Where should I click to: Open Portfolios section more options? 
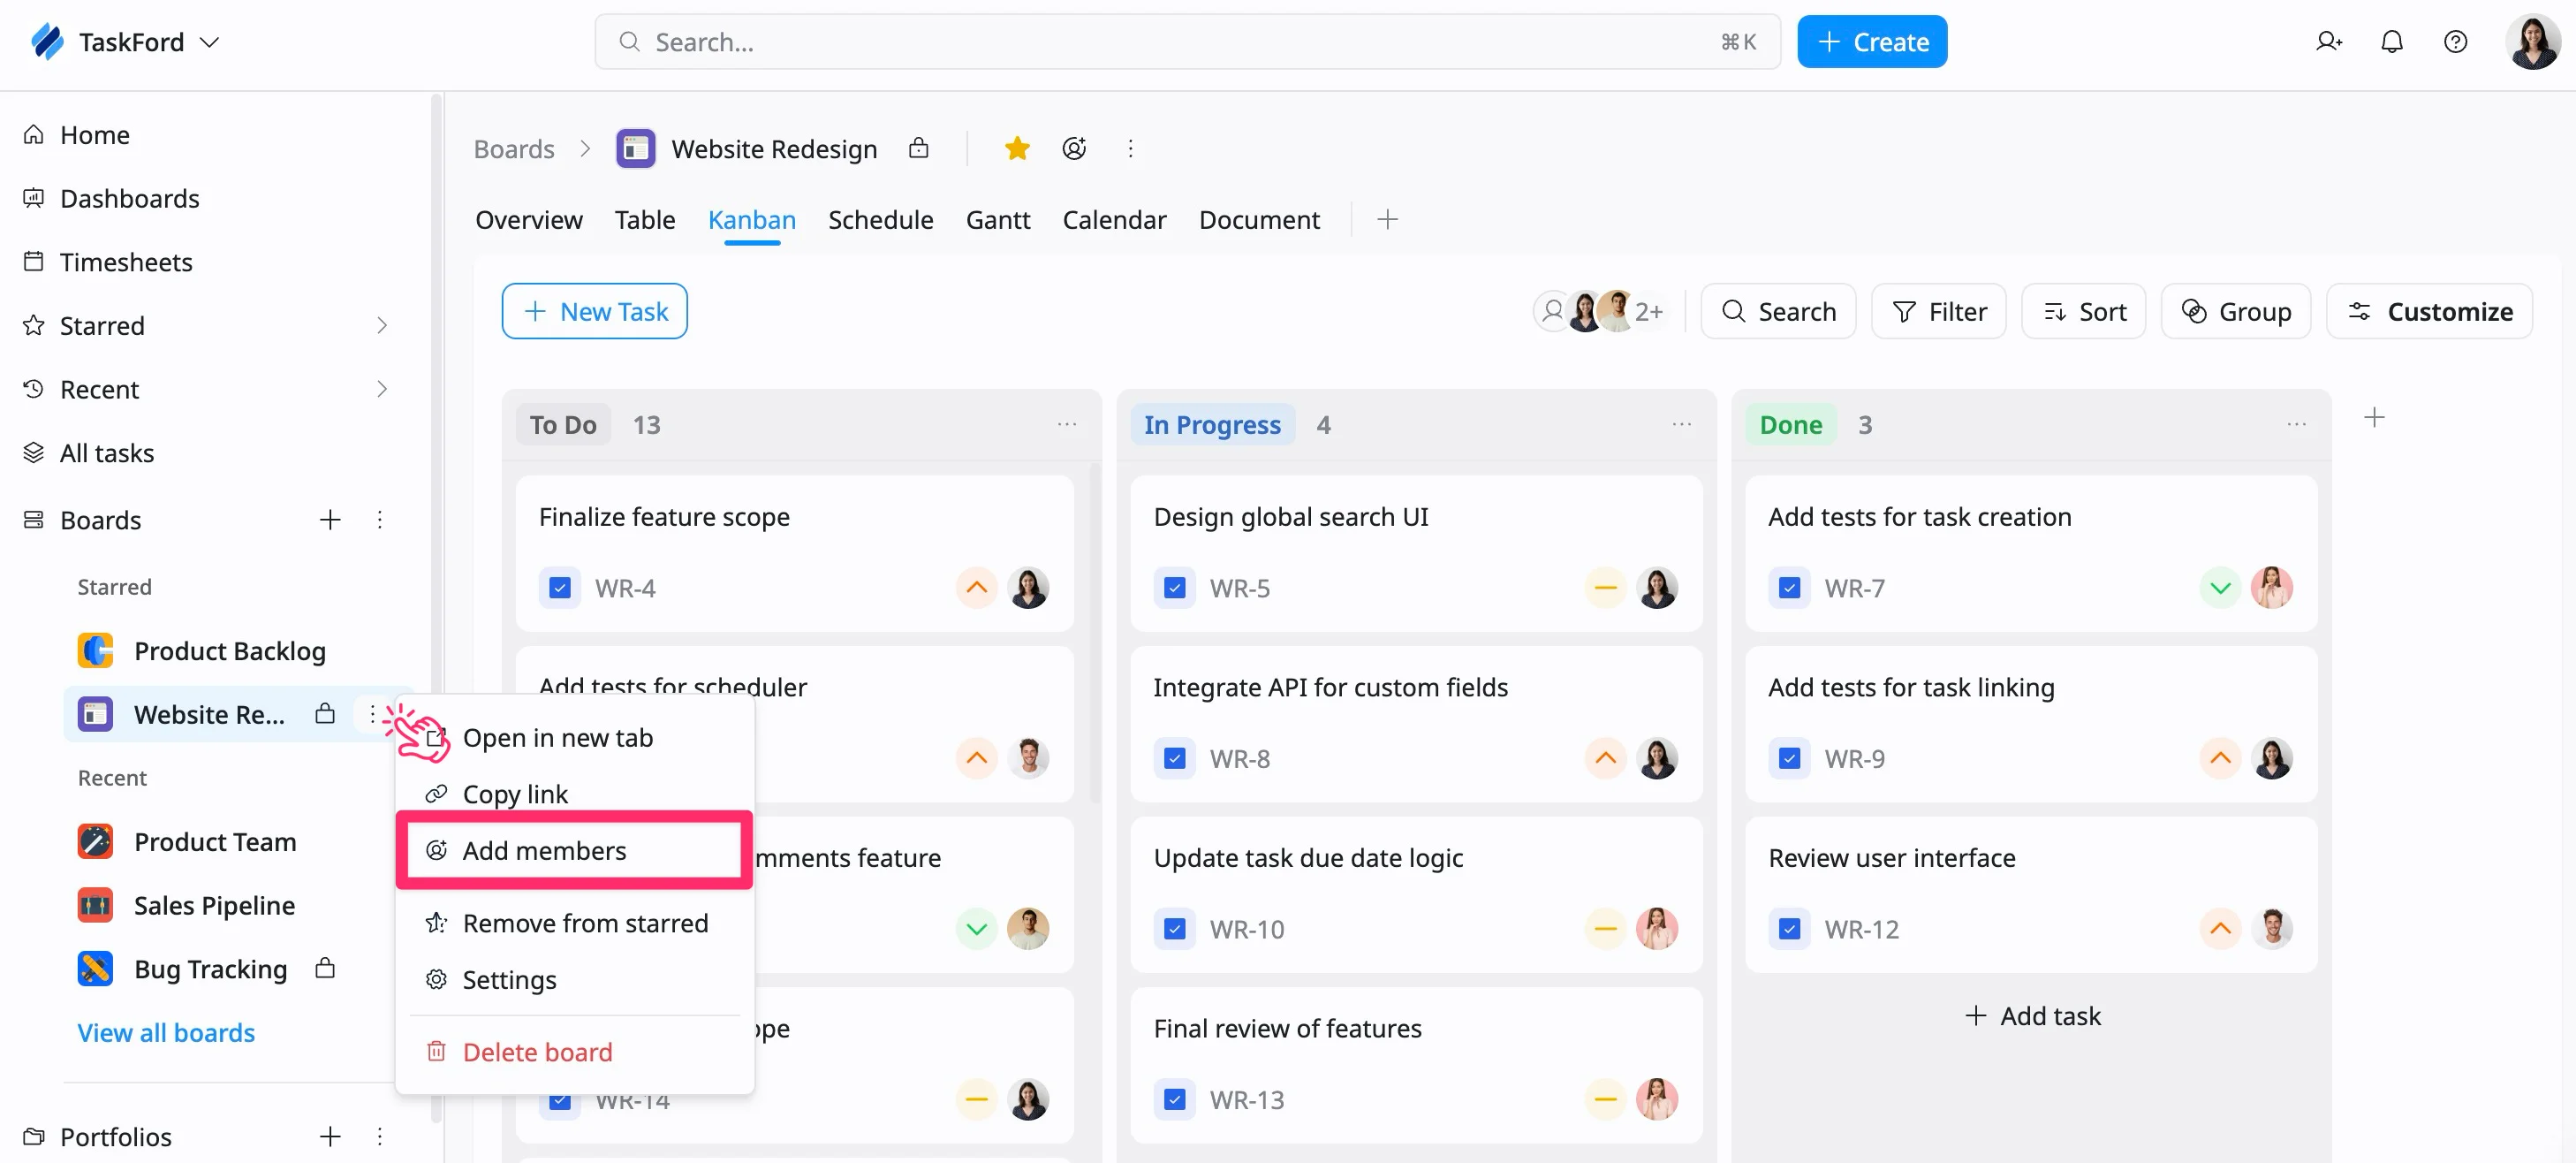[x=379, y=1136]
